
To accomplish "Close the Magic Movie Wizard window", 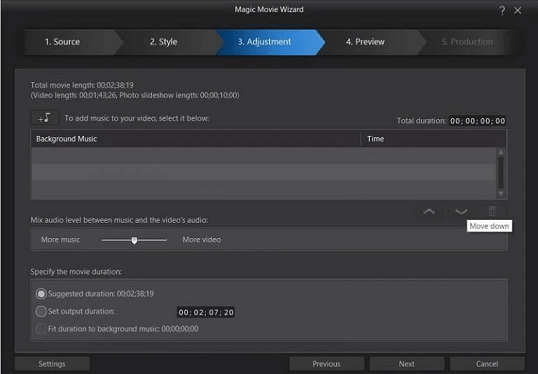I will [518, 11].
